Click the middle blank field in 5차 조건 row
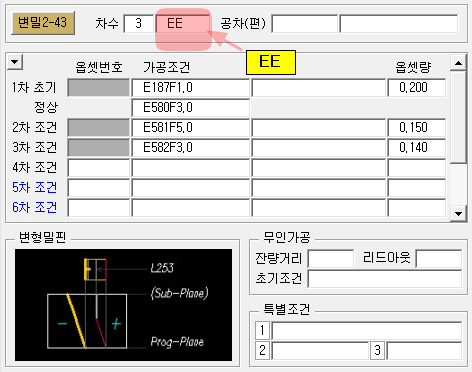The height and width of the screenshot is (372, 472). (x=319, y=188)
